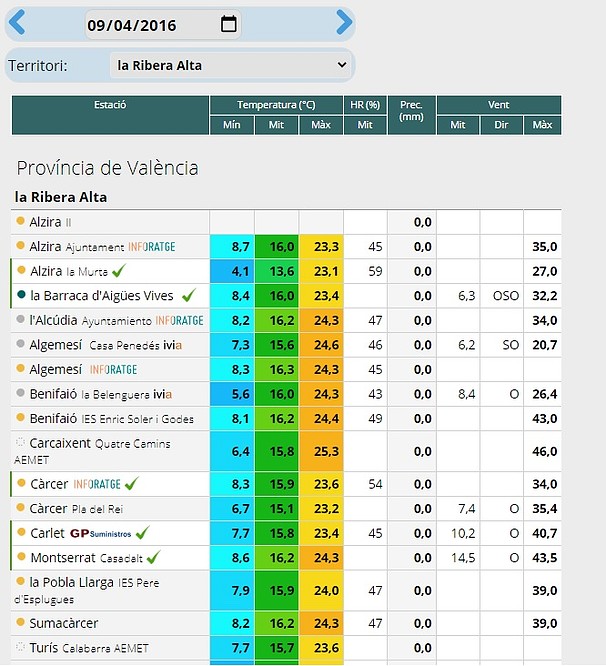Click the checkmark next to Càrcer INFORATGE
This screenshot has height=666, width=606.
[132, 483]
